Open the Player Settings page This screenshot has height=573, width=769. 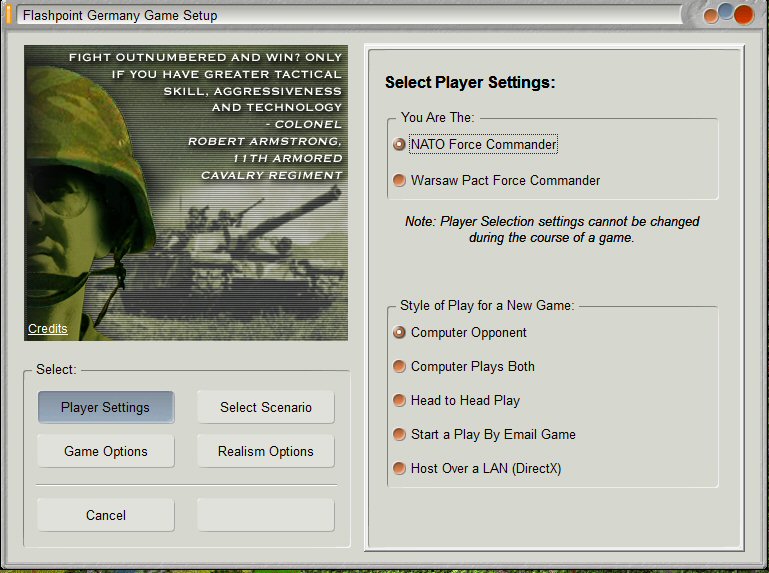point(105,407)
